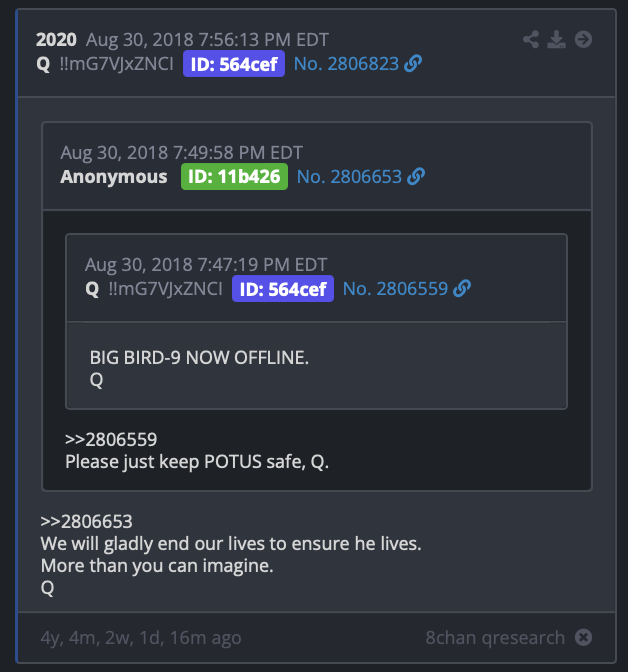The image size is (628, 672).
Task: Click chain link icon beside No. 2806559
Action: 462,288
